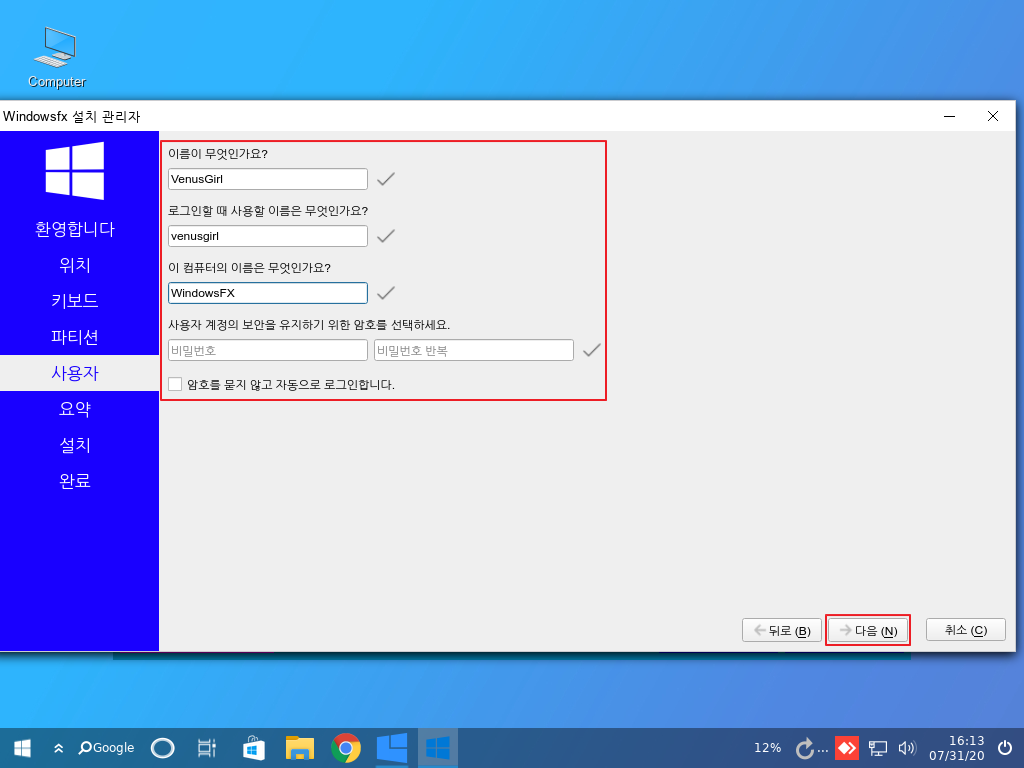Click the 12% battery indicator

click(767, 748)
